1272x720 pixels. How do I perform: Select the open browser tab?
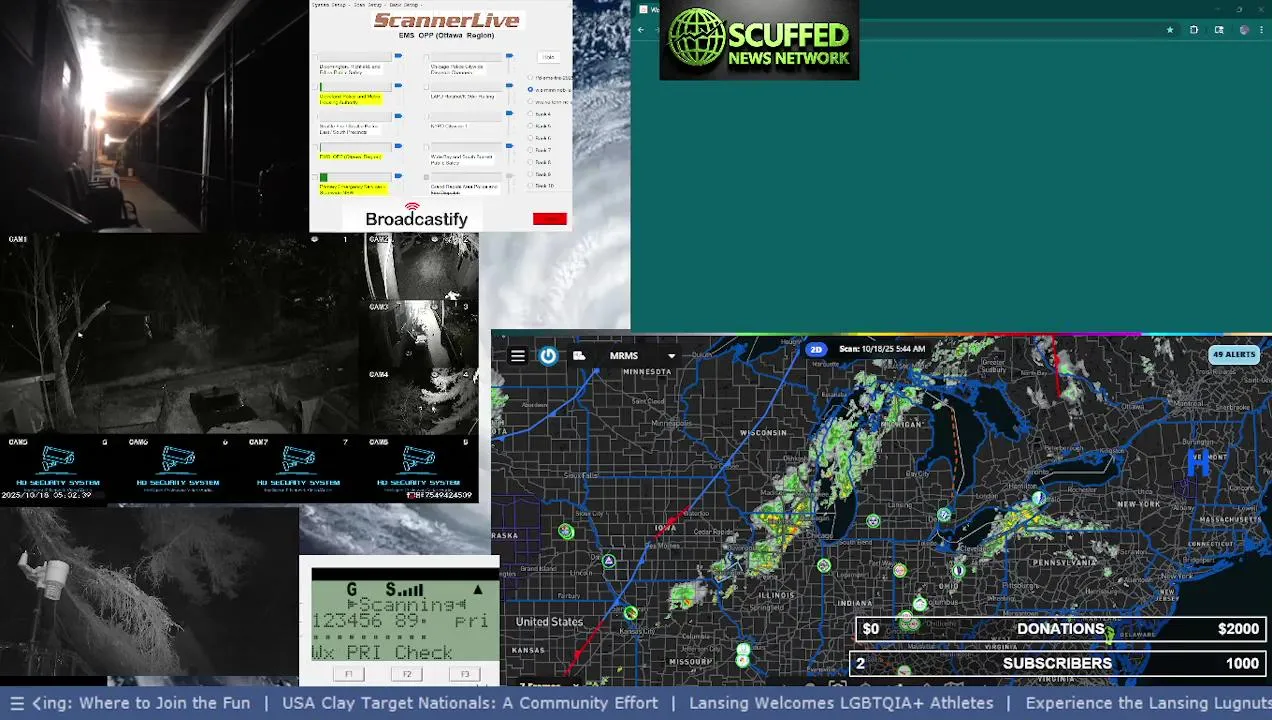click(652, 9)
